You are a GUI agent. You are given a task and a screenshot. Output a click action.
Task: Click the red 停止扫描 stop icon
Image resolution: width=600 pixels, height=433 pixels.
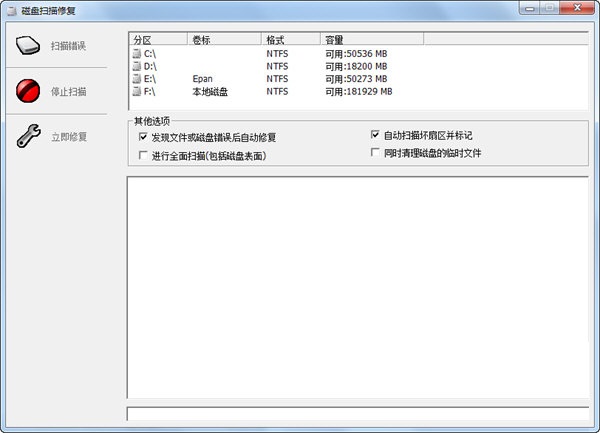28,92
